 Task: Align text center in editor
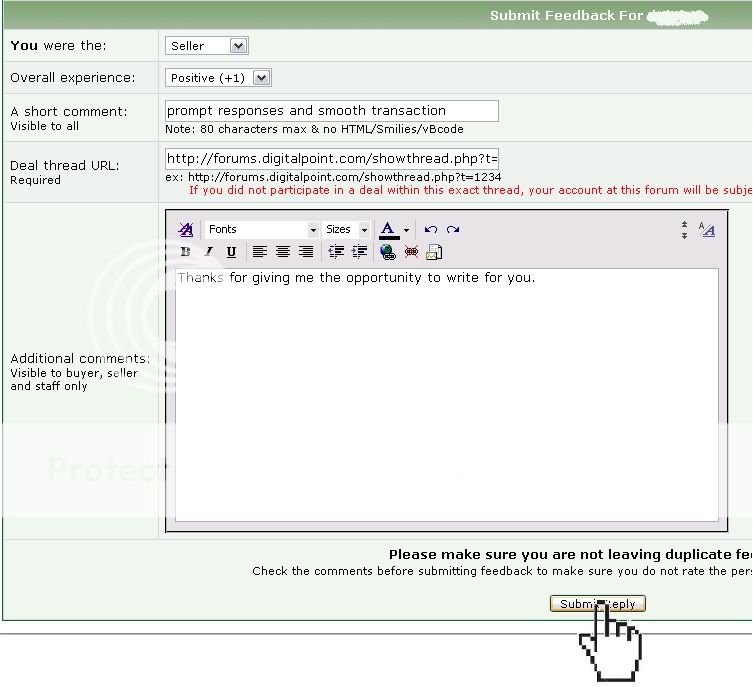pyautogui.click(x=283, y=252)
